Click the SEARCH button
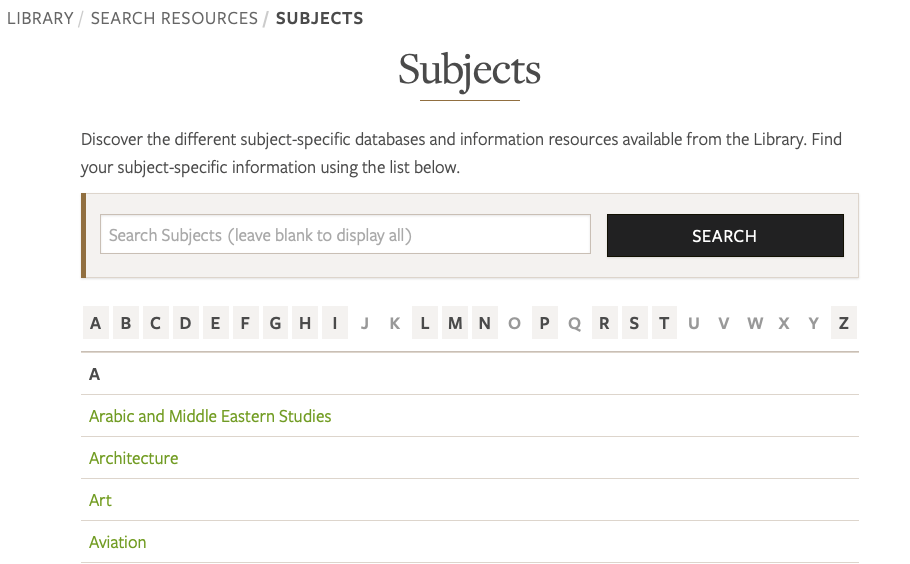Viewport: 910px width, 564px height. pyautogui.click(x=724, y=236)
